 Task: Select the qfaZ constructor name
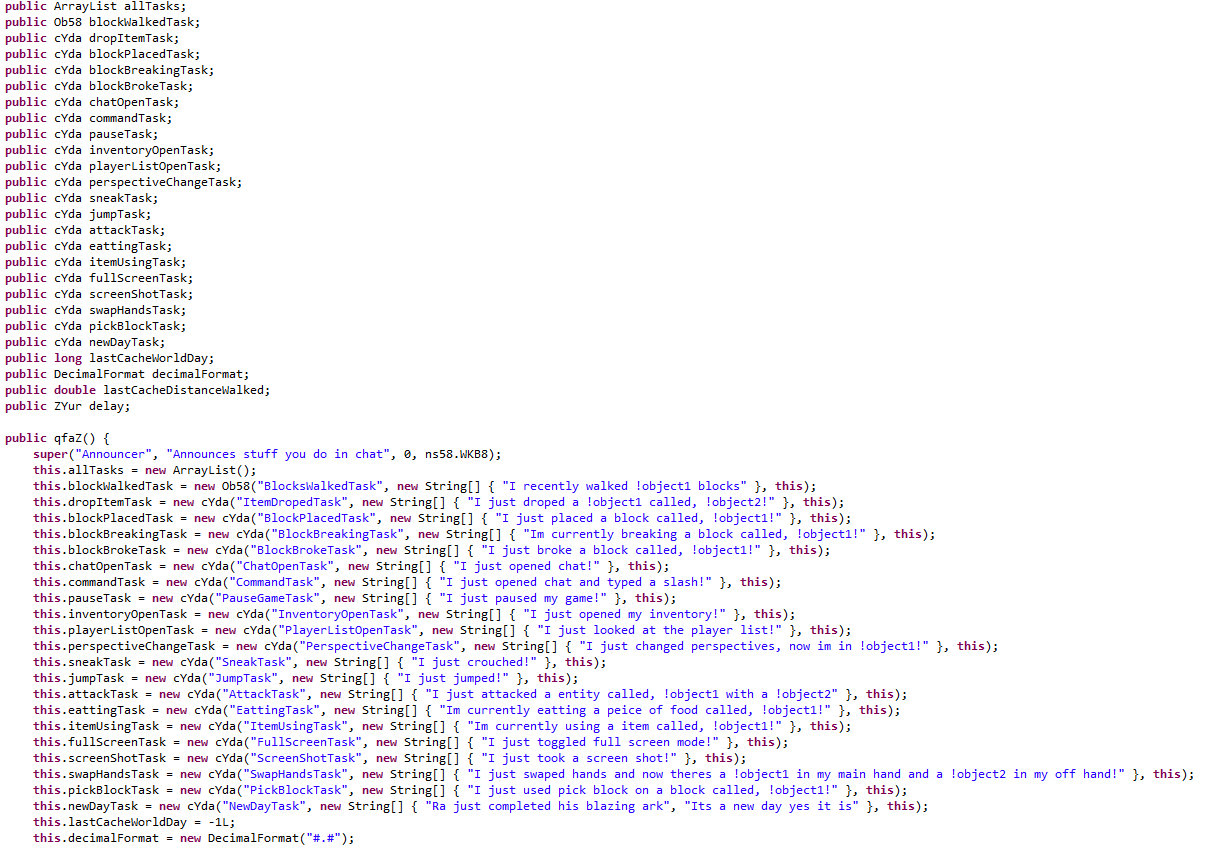pos(67,437)
